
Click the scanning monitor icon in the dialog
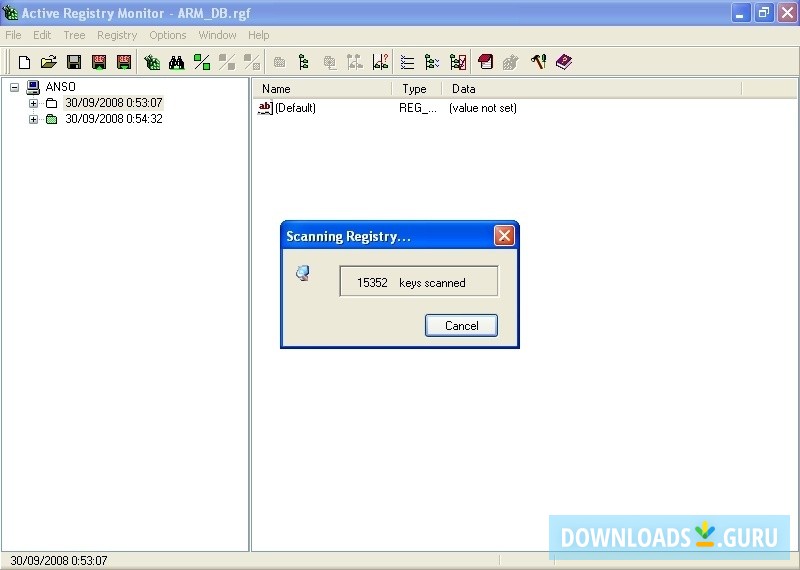click(303, 273)
